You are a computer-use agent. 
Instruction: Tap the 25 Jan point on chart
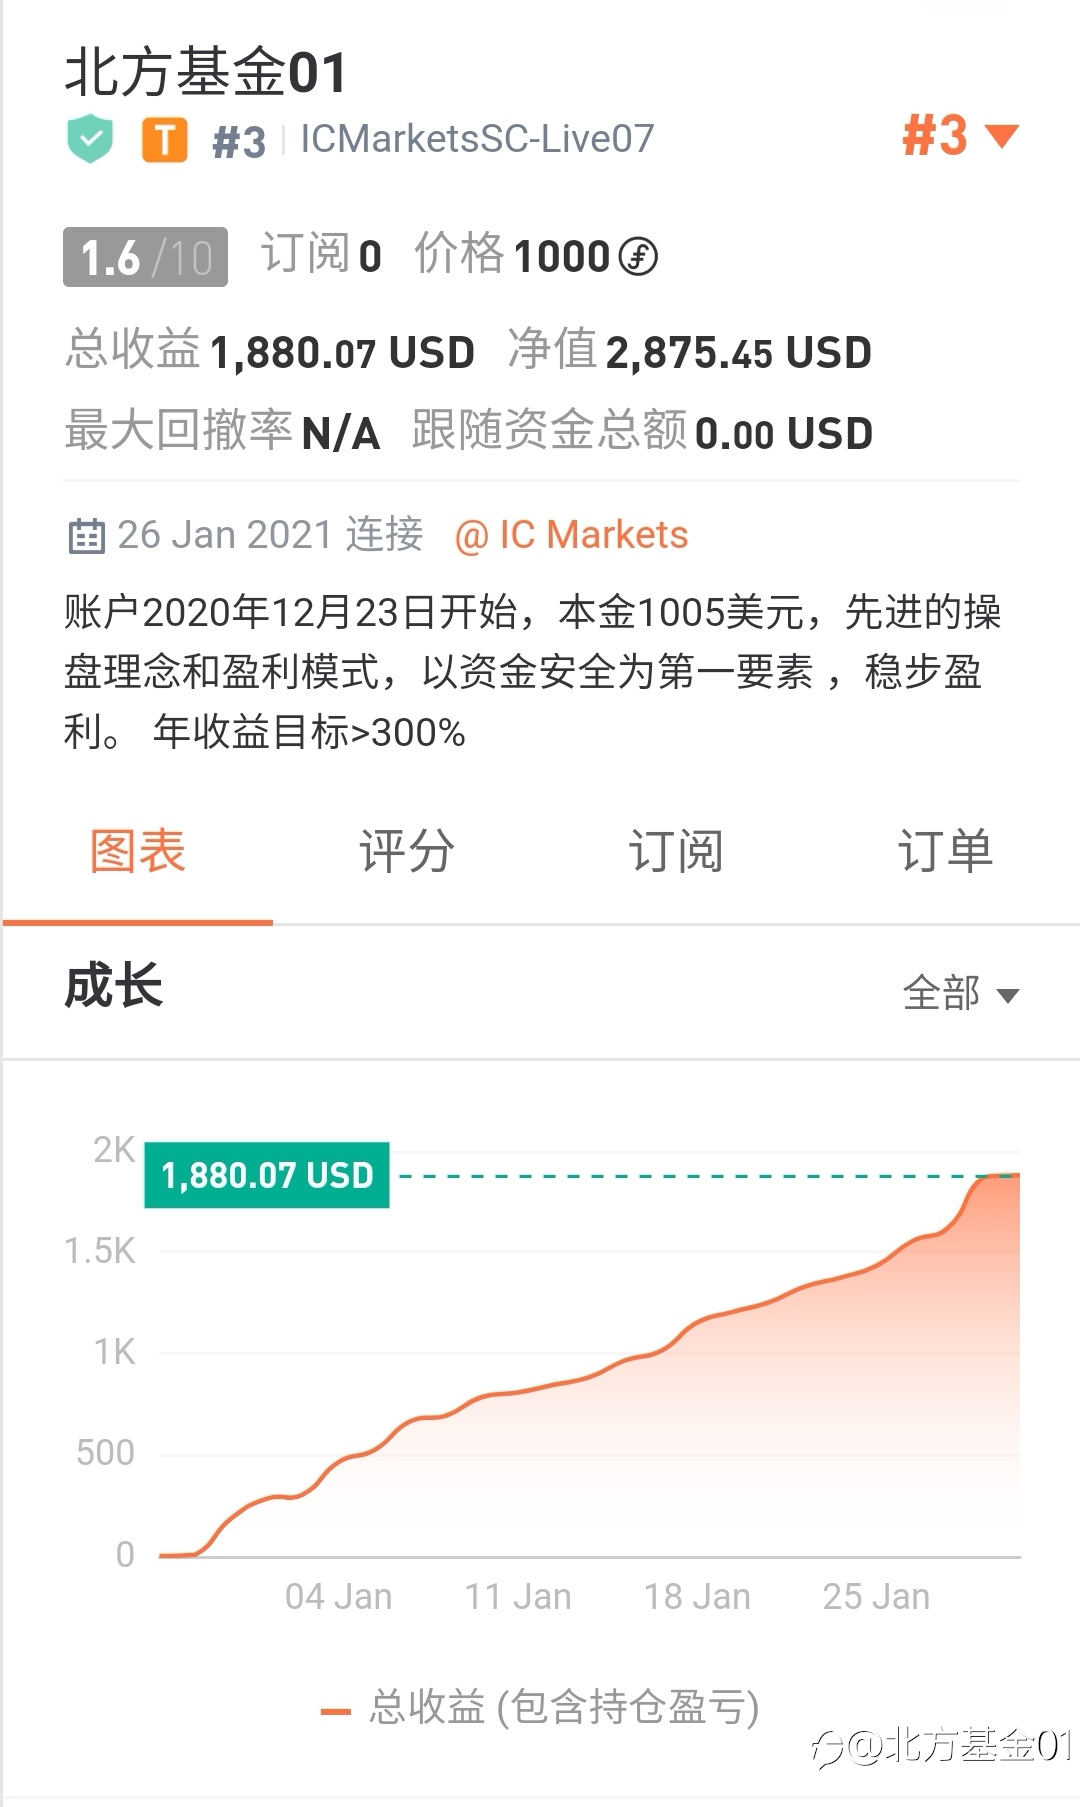pos(876,1596)
